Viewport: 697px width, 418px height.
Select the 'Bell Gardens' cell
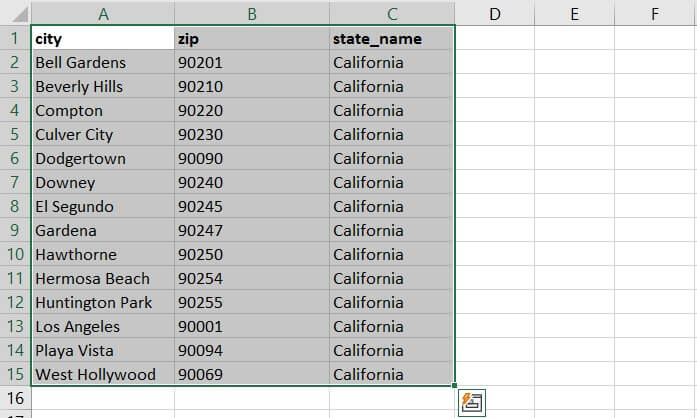tap(103, 62)
